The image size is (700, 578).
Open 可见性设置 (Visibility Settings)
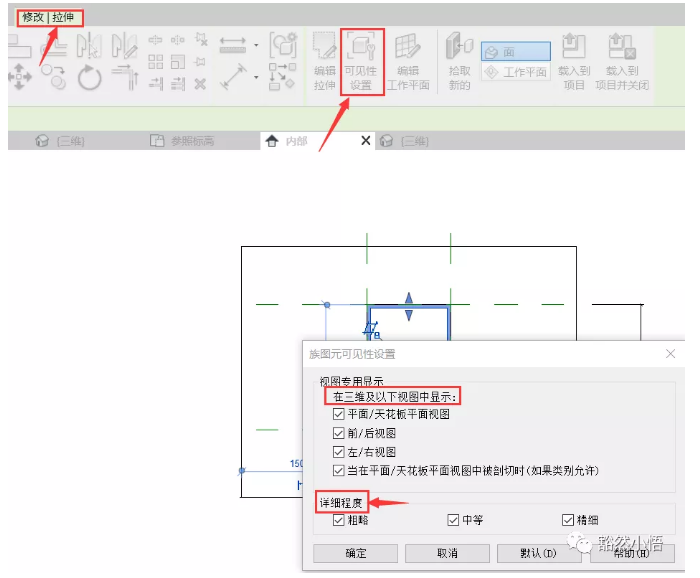(x=361, y=62)
